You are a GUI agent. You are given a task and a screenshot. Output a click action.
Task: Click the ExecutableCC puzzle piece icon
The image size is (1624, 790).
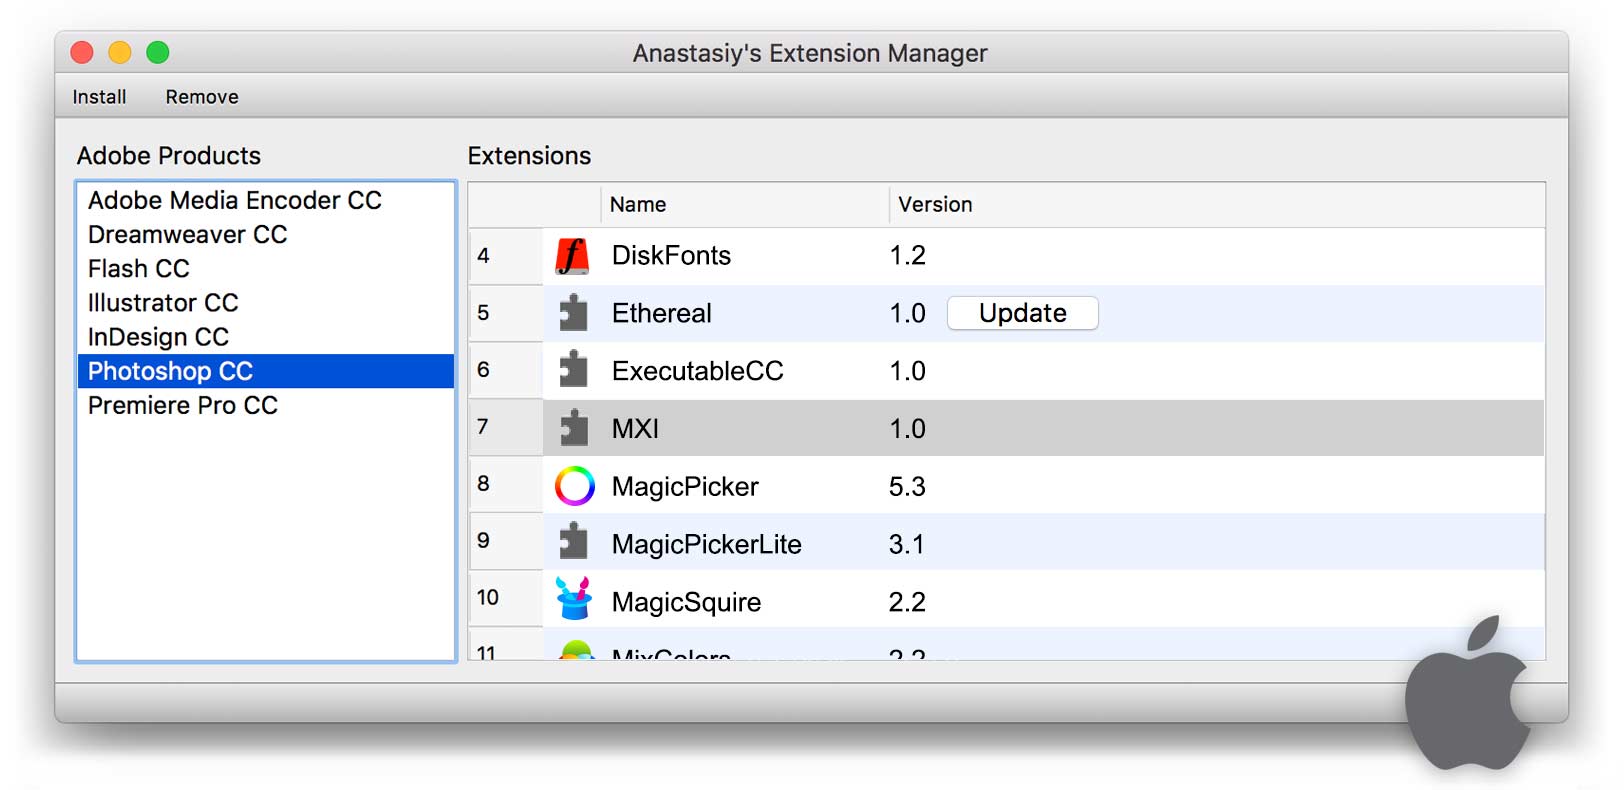(x=573, y=370)
